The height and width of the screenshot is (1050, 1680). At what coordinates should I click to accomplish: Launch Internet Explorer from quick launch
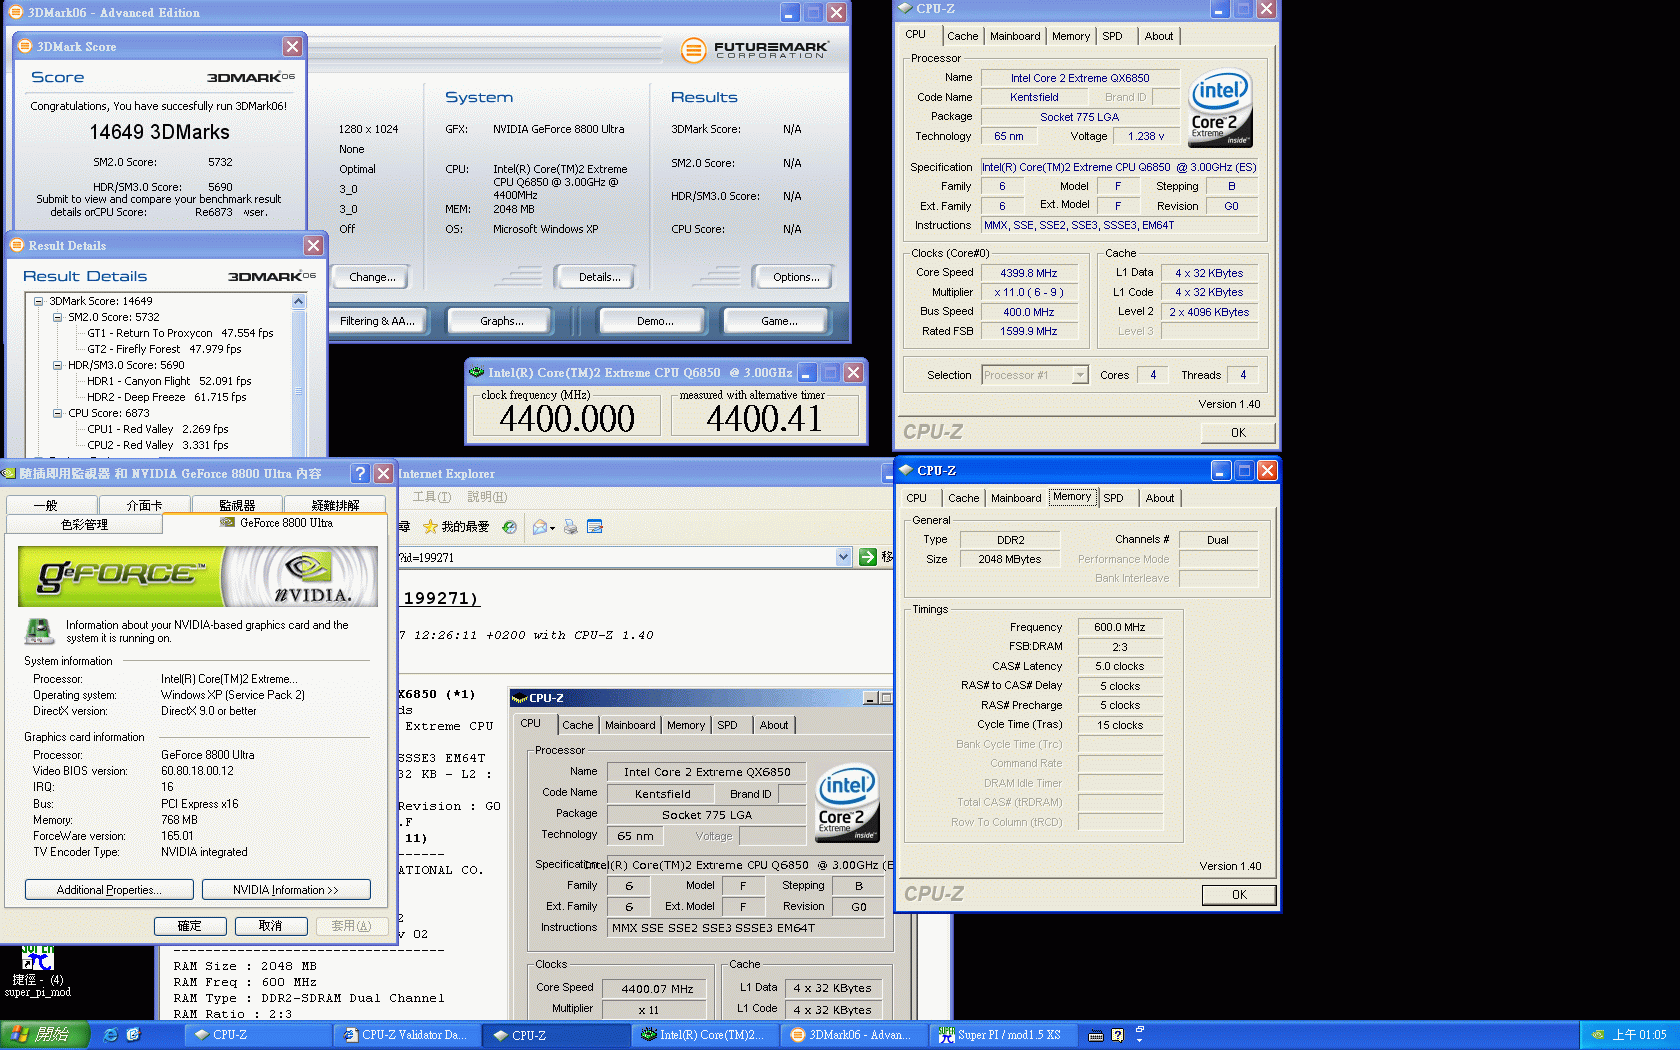(111, 1035)
